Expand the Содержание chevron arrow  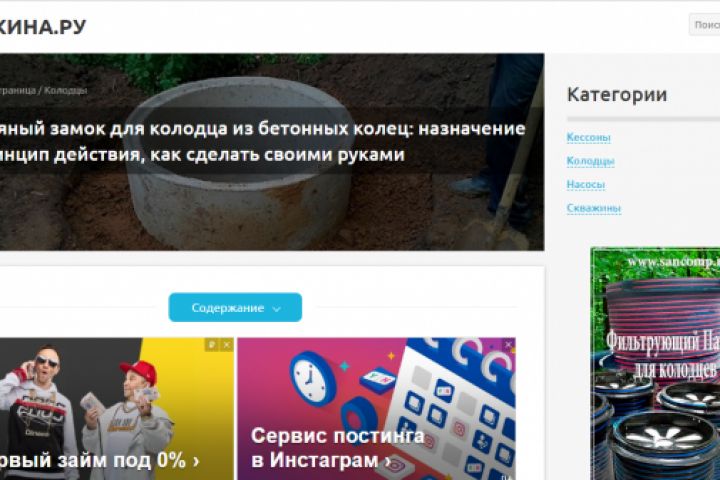coord(276,309)
